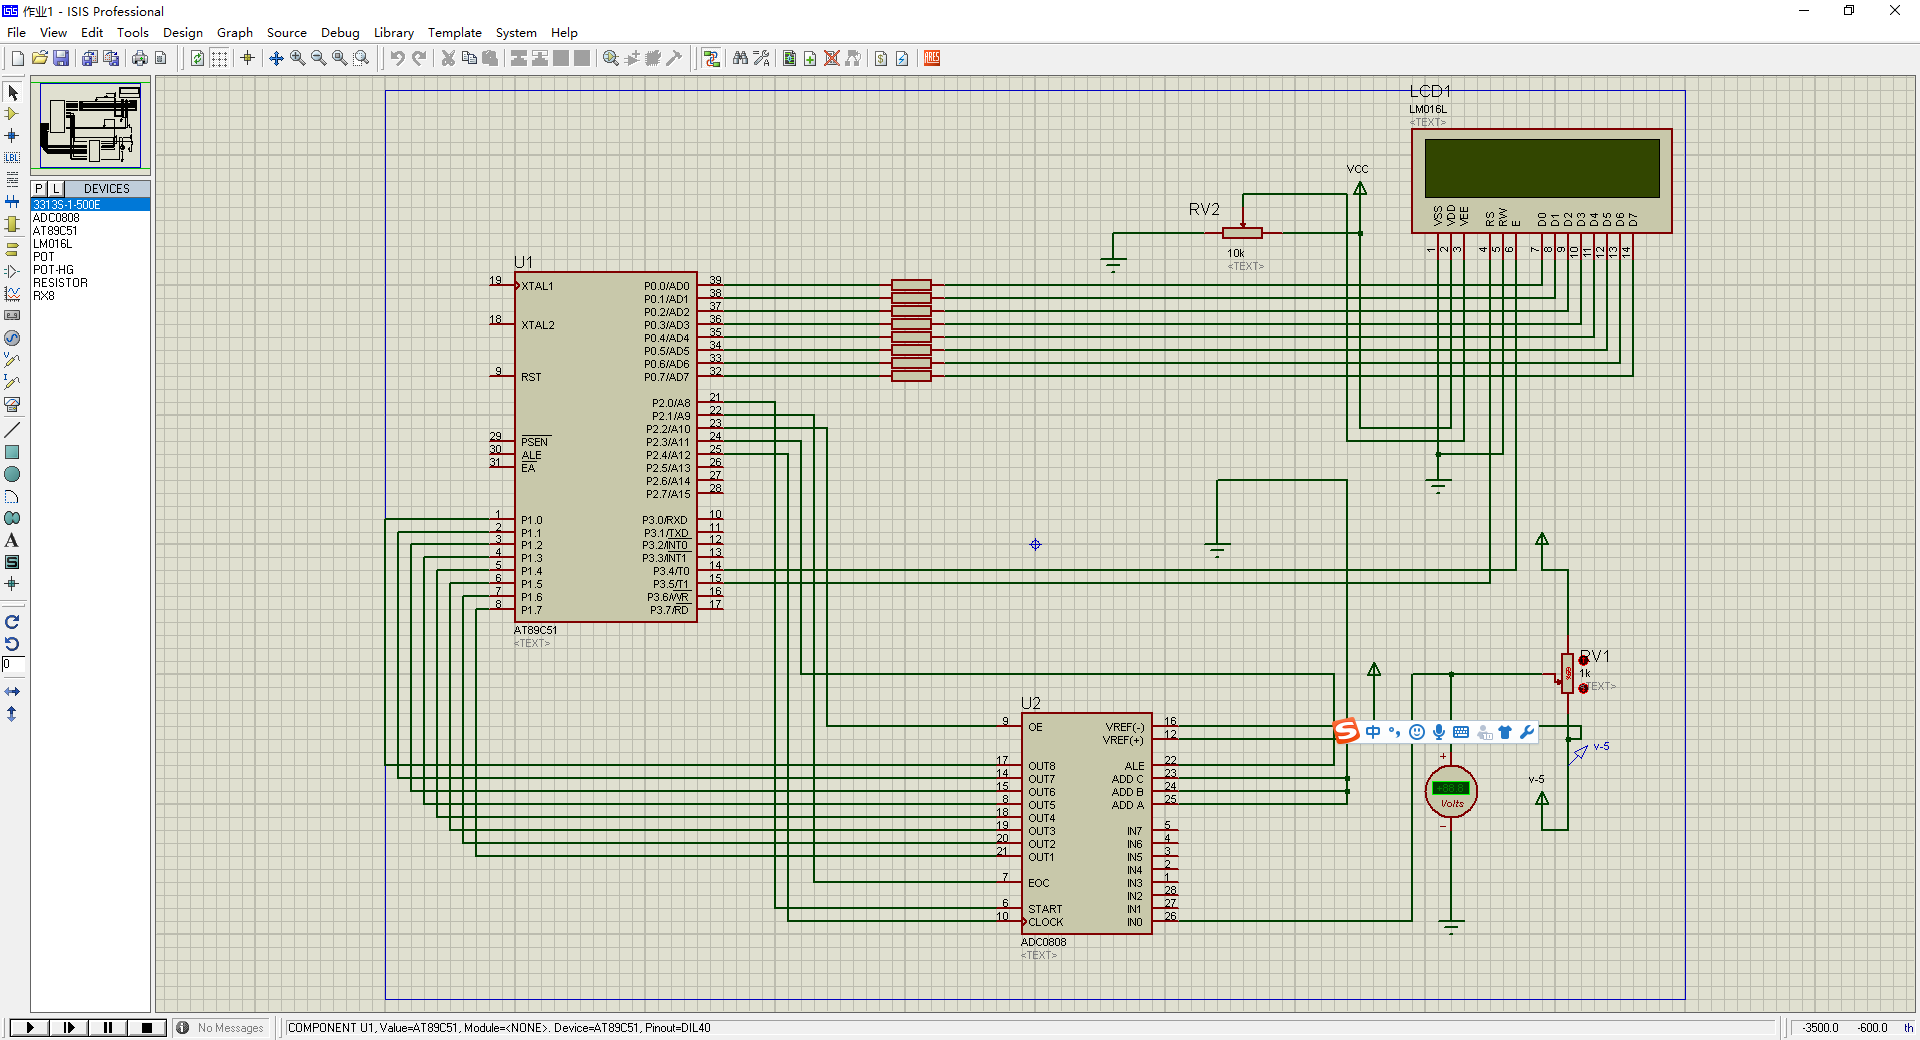The width and height of the screenshot is (1920, 1040).
Task: Select 3313S-1-500E in devices list
Action: (90, 204)
